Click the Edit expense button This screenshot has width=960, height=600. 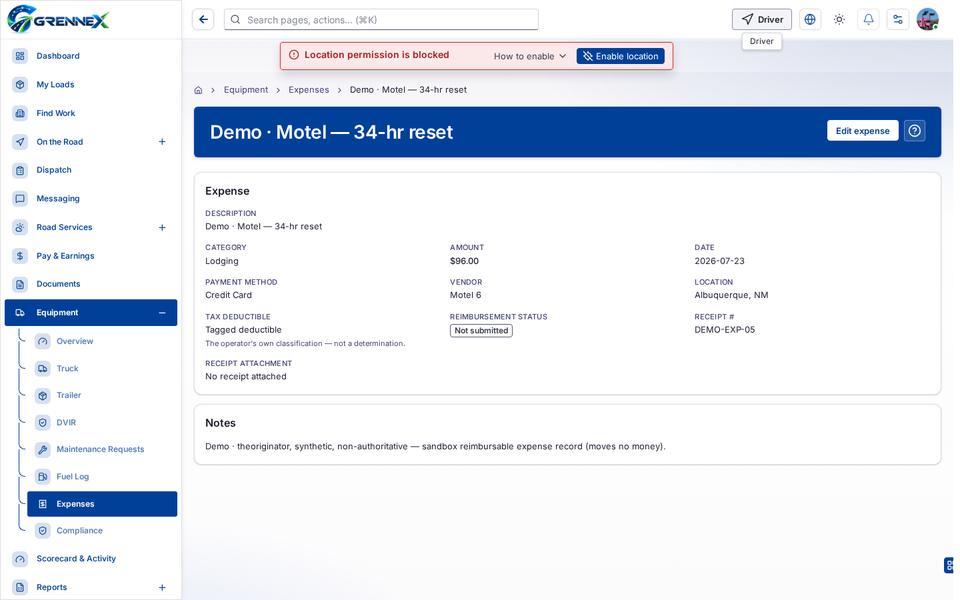862,130
